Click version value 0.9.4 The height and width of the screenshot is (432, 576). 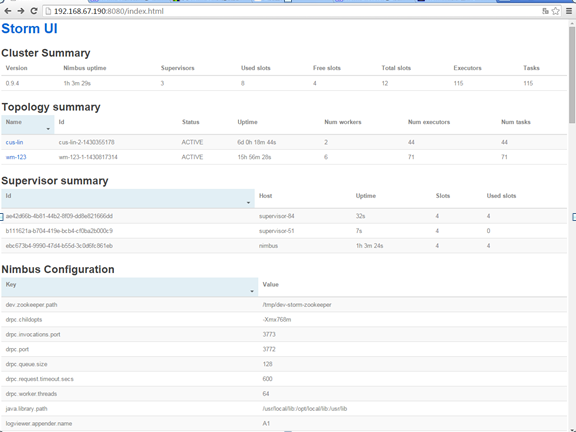click(x=12, y=83)
